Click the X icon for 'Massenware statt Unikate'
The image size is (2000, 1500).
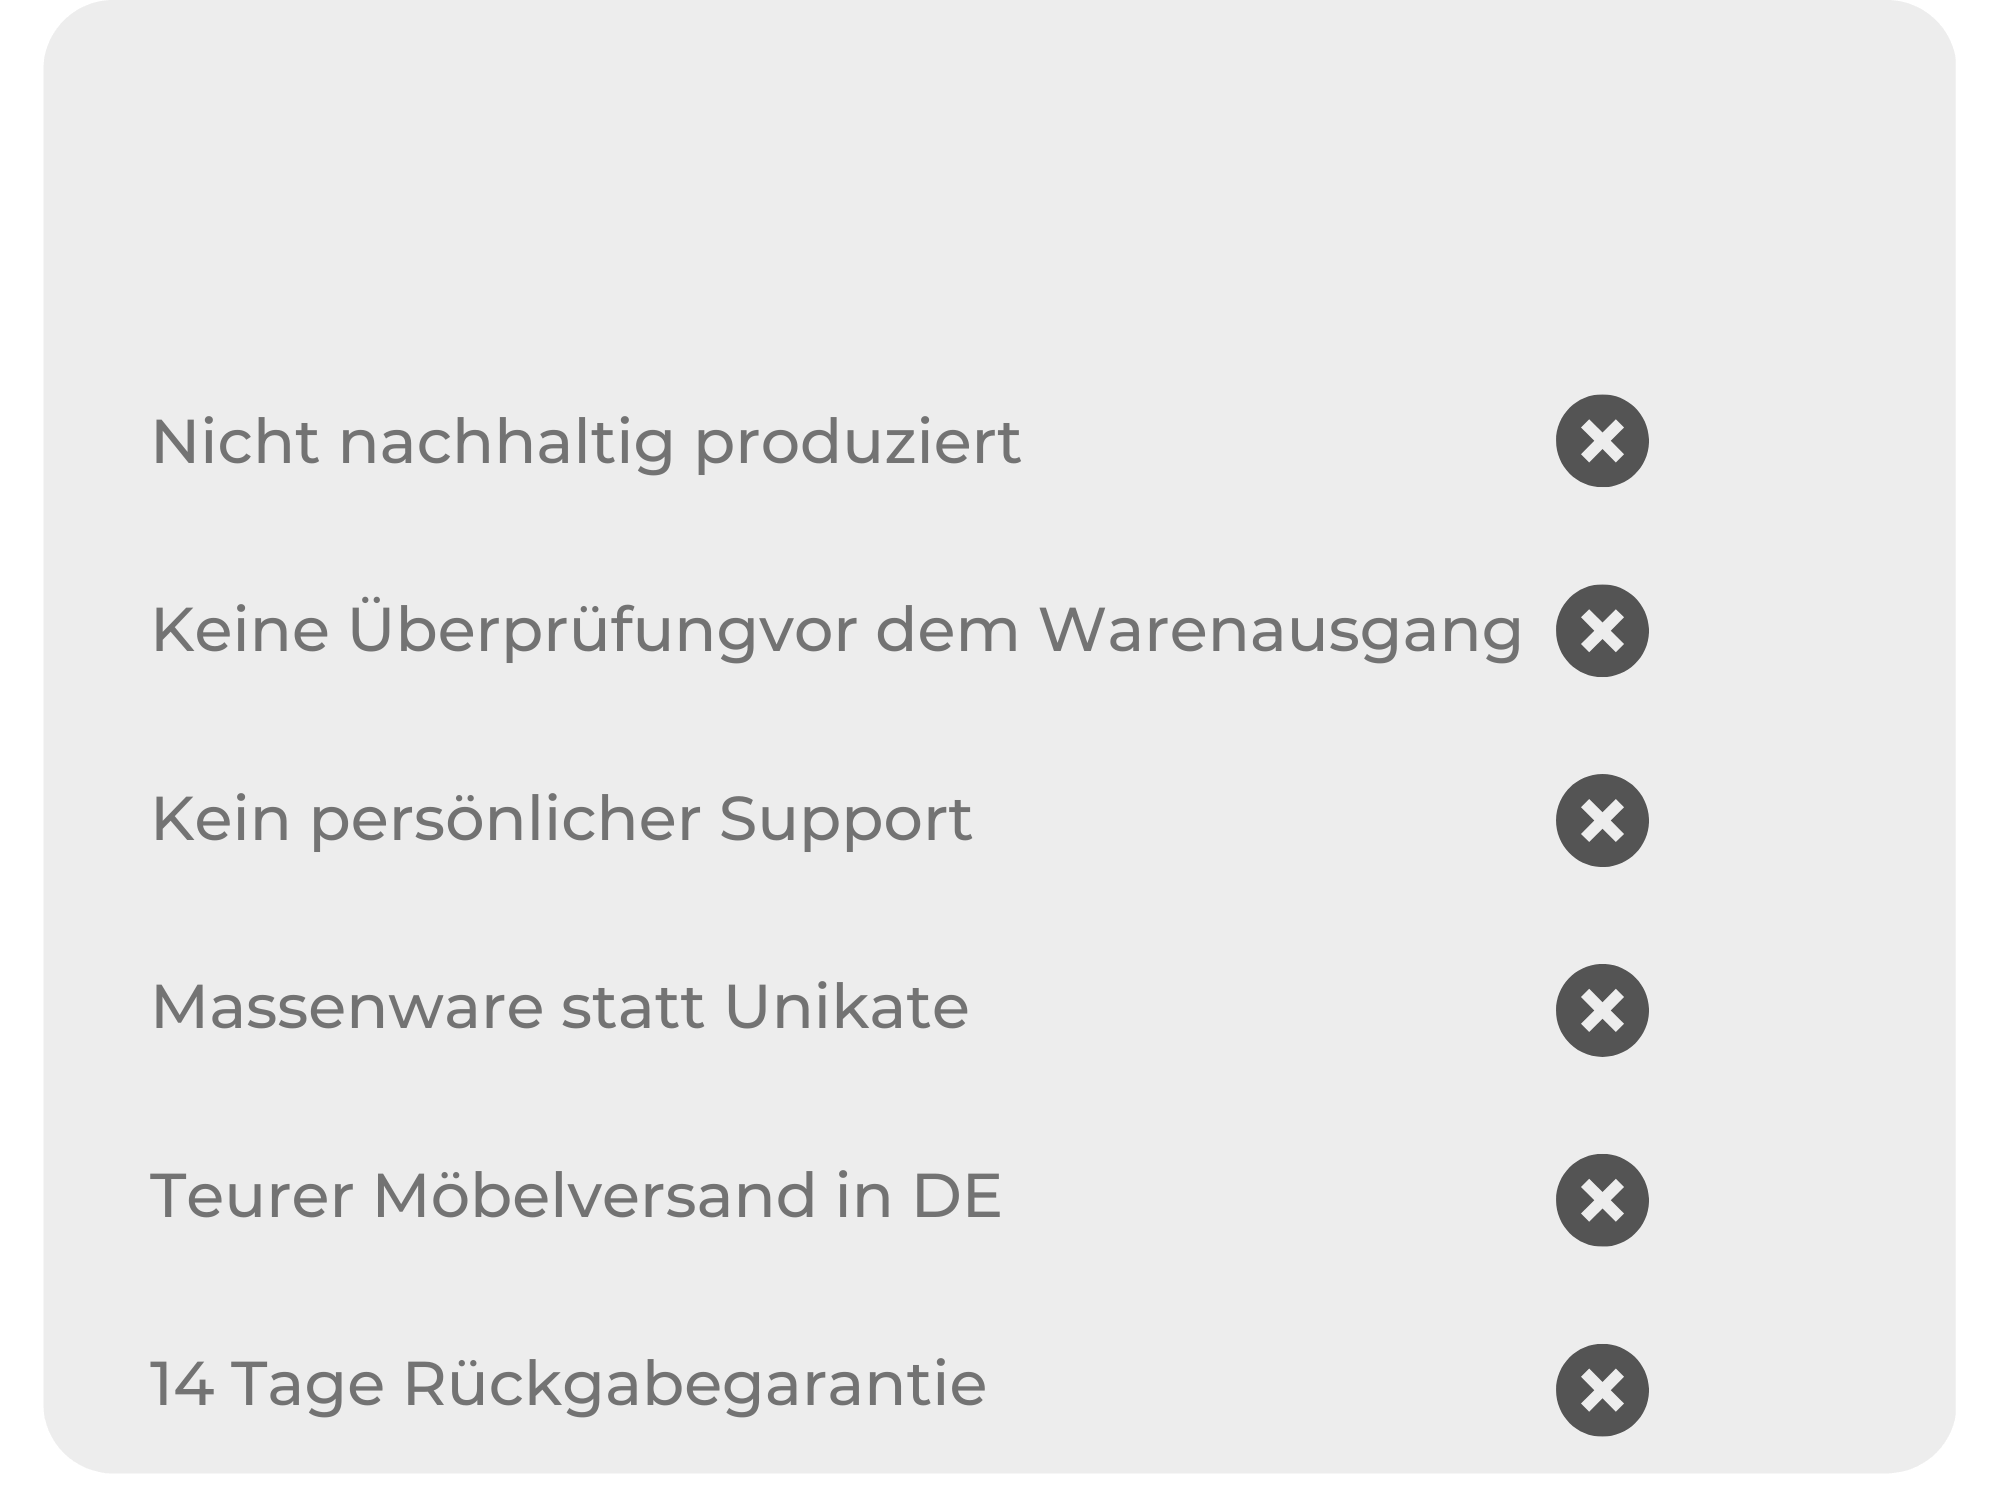(1602, 1010)
